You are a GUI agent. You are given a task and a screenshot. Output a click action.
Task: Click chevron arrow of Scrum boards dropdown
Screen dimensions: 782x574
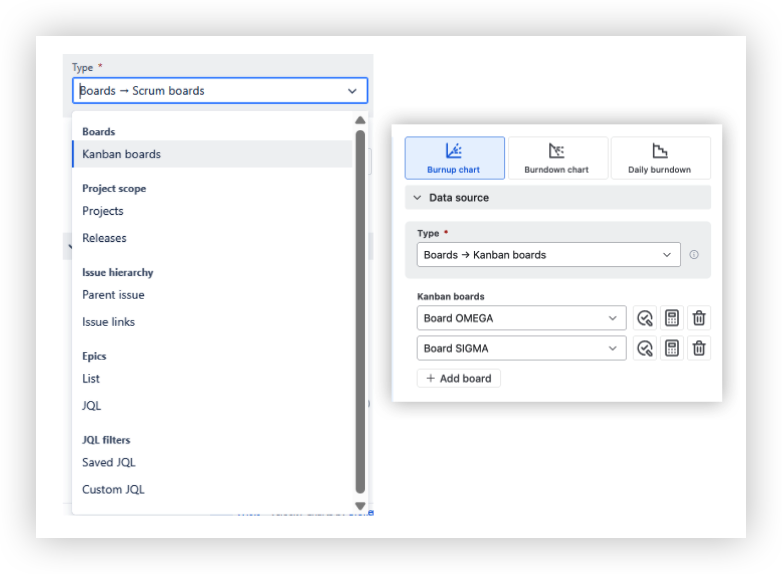[352, 91]
